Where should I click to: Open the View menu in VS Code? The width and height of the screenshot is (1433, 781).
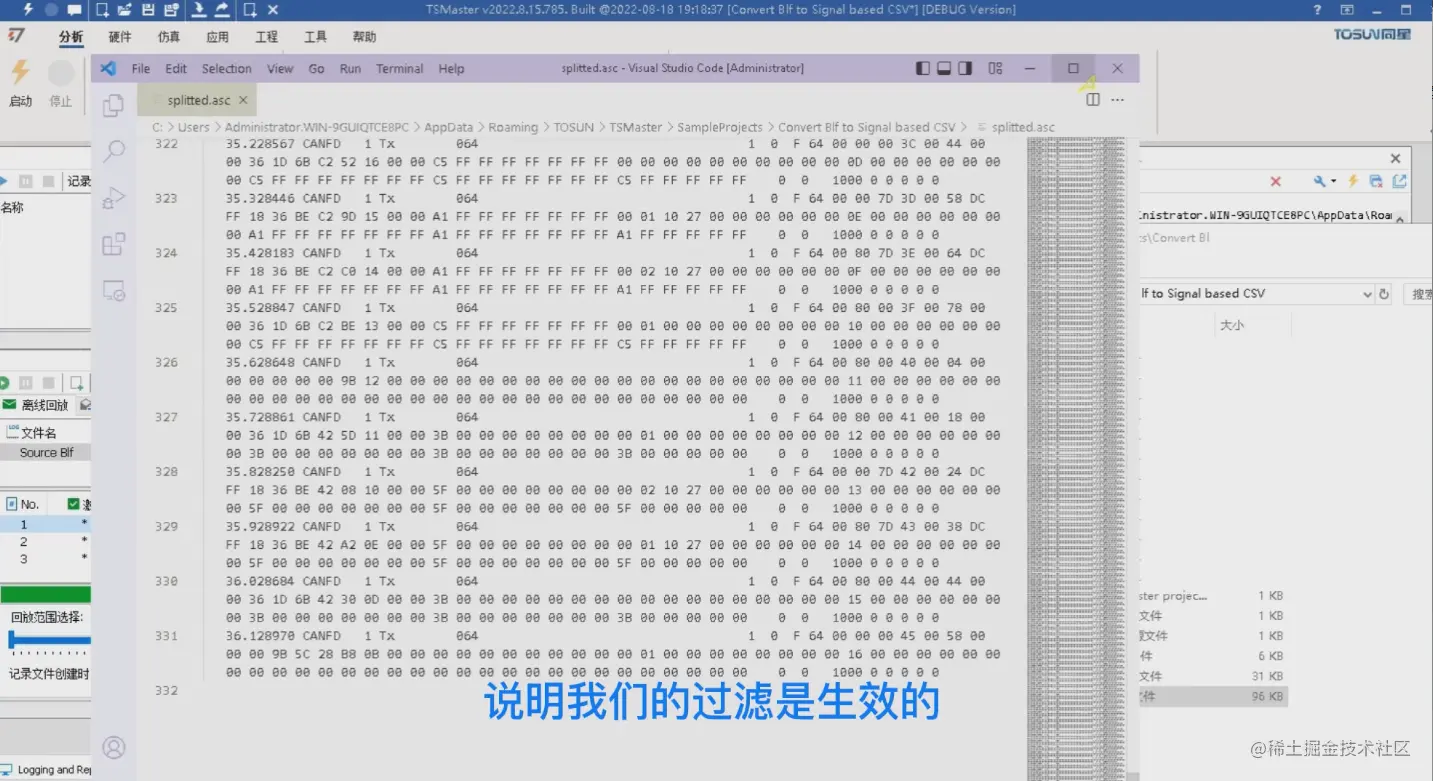(x=280, y=68)
